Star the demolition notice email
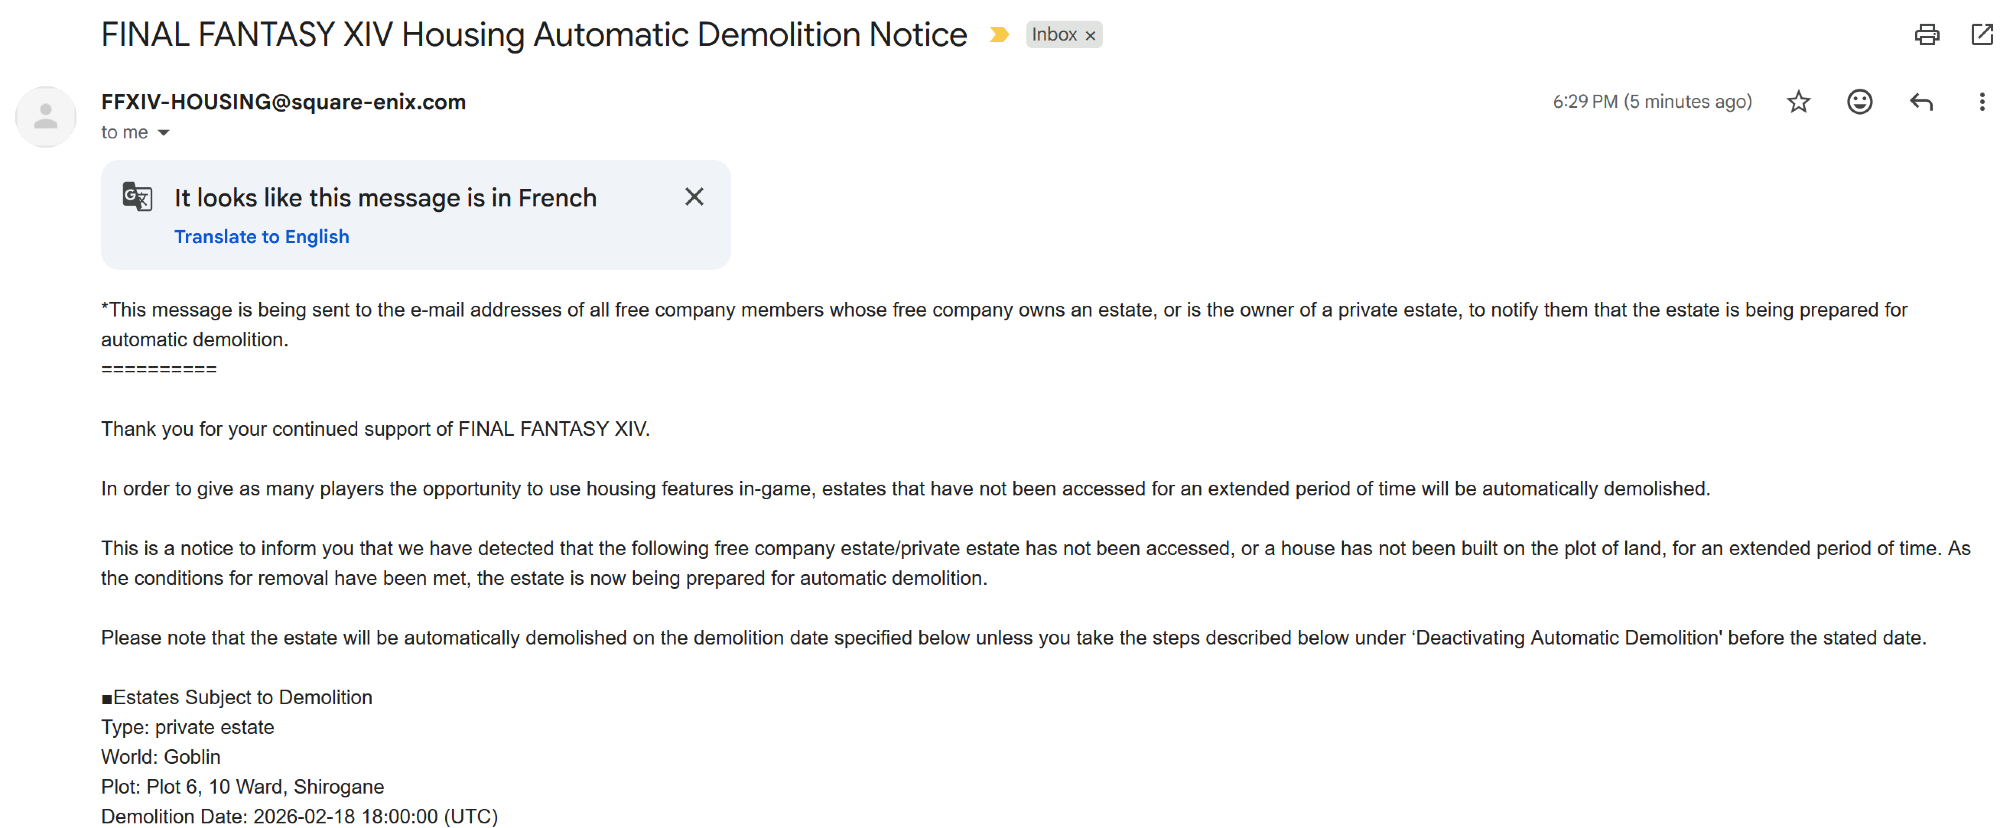This screenshot has height=828, width=2000. (x=1799, y=102)
